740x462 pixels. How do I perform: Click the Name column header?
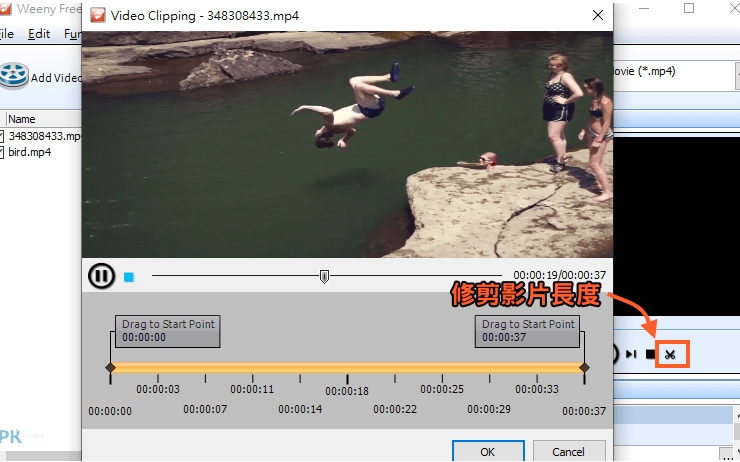[42, 119]
